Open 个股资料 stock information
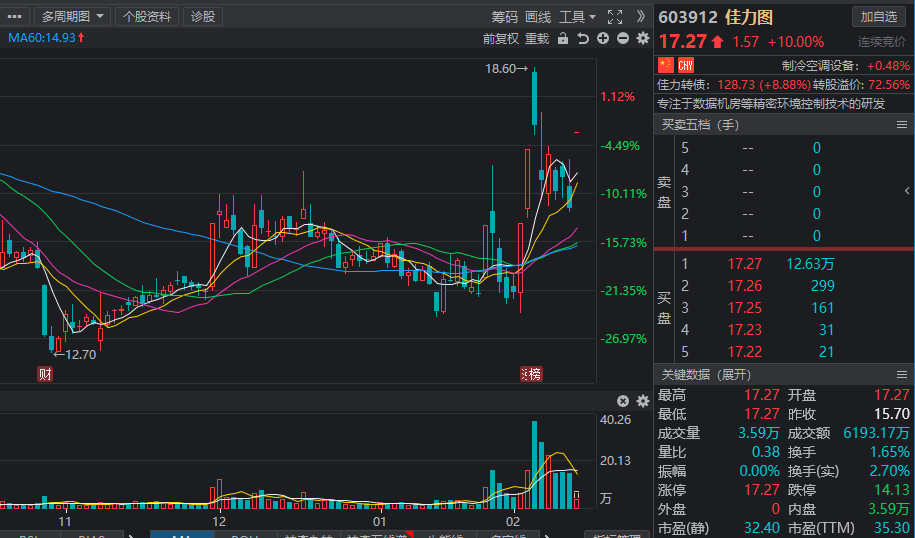Image resolution: width=915 pixels, height=538 pixels. pos(147,16)
